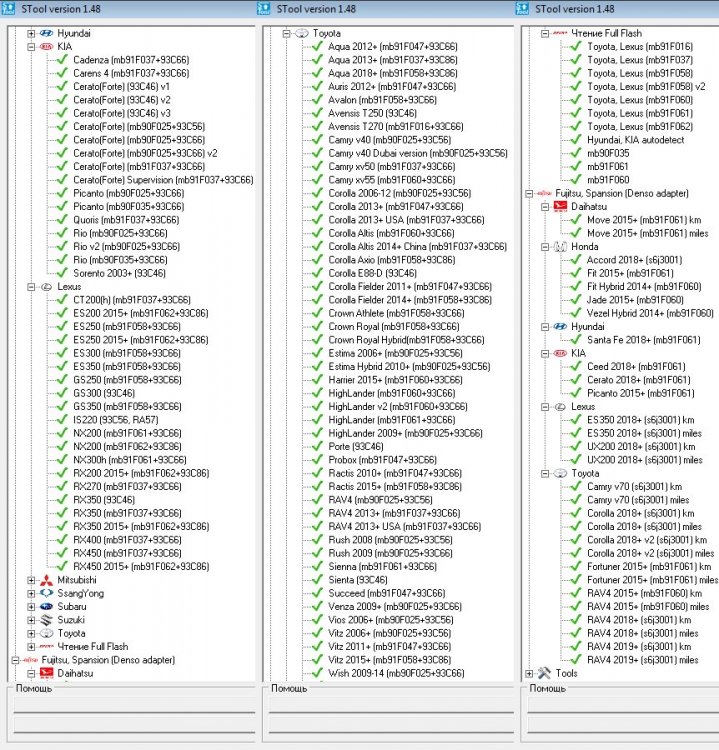The image size is (719, 750).
Task: Collapse the Toyota node listing Aqua 2012+
Action: point(287,33)
